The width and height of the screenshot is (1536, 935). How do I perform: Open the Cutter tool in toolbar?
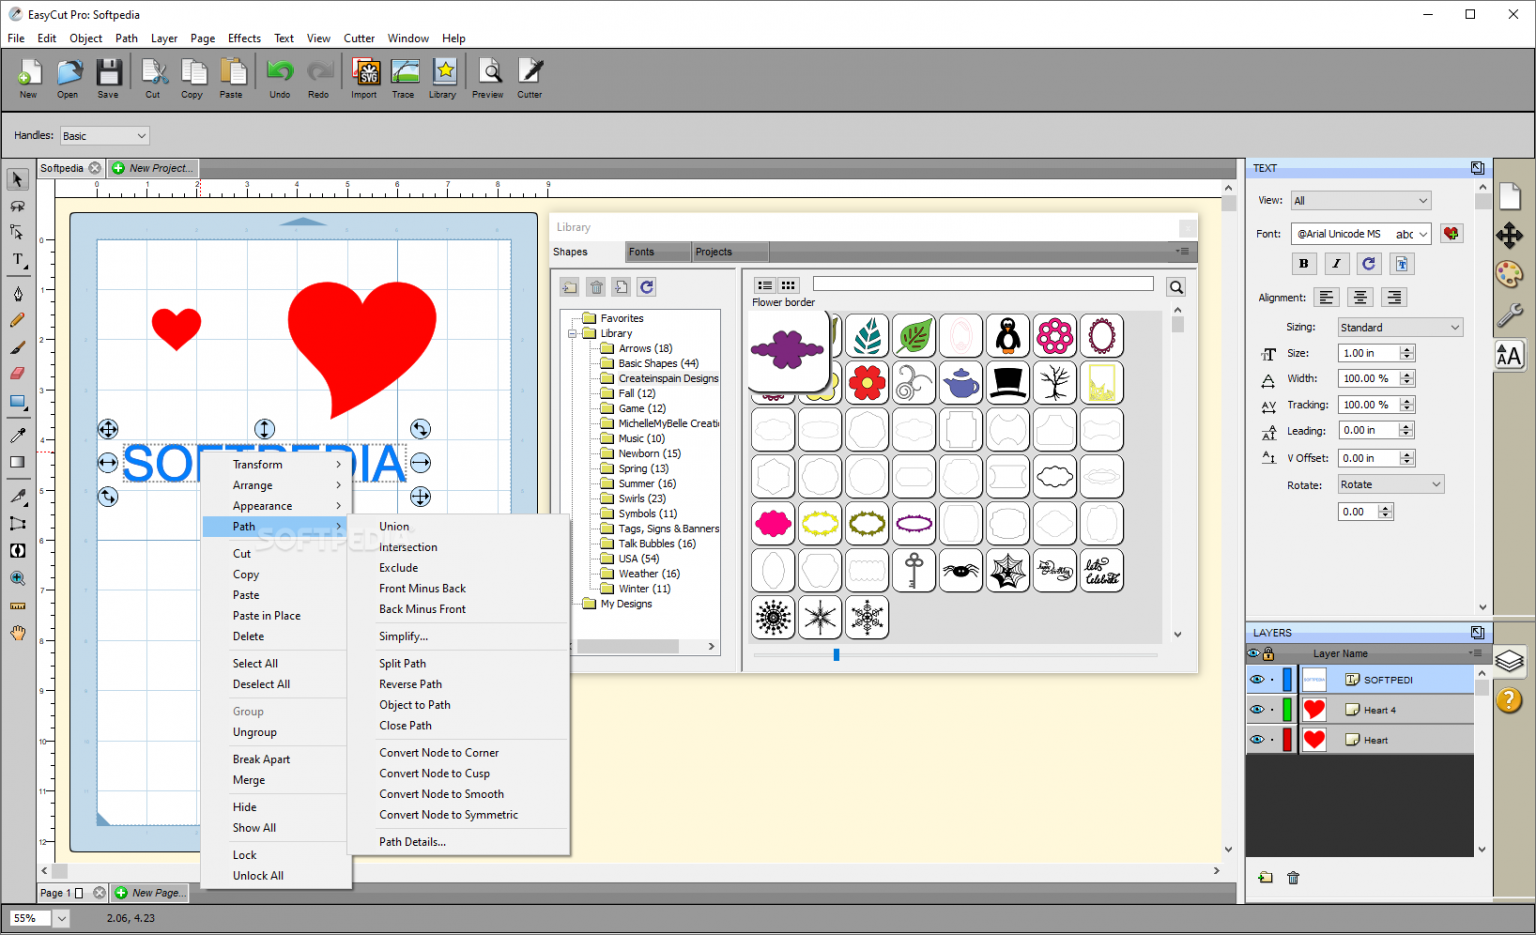tap(530, 78)
